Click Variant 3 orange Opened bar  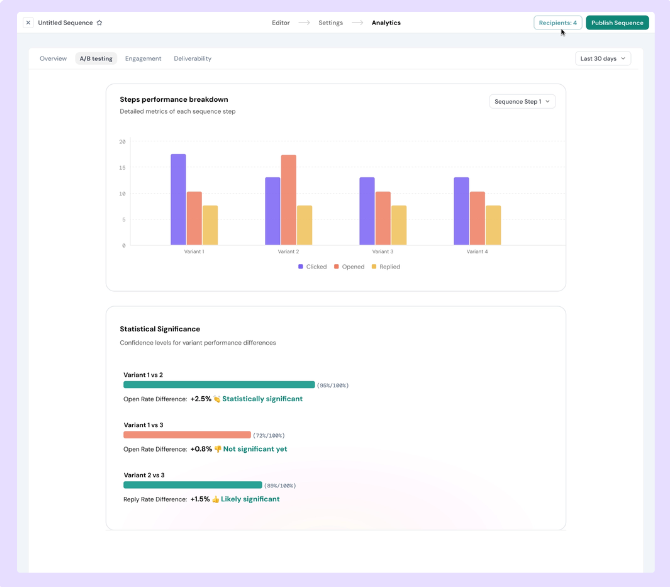(x=383, y=218)
